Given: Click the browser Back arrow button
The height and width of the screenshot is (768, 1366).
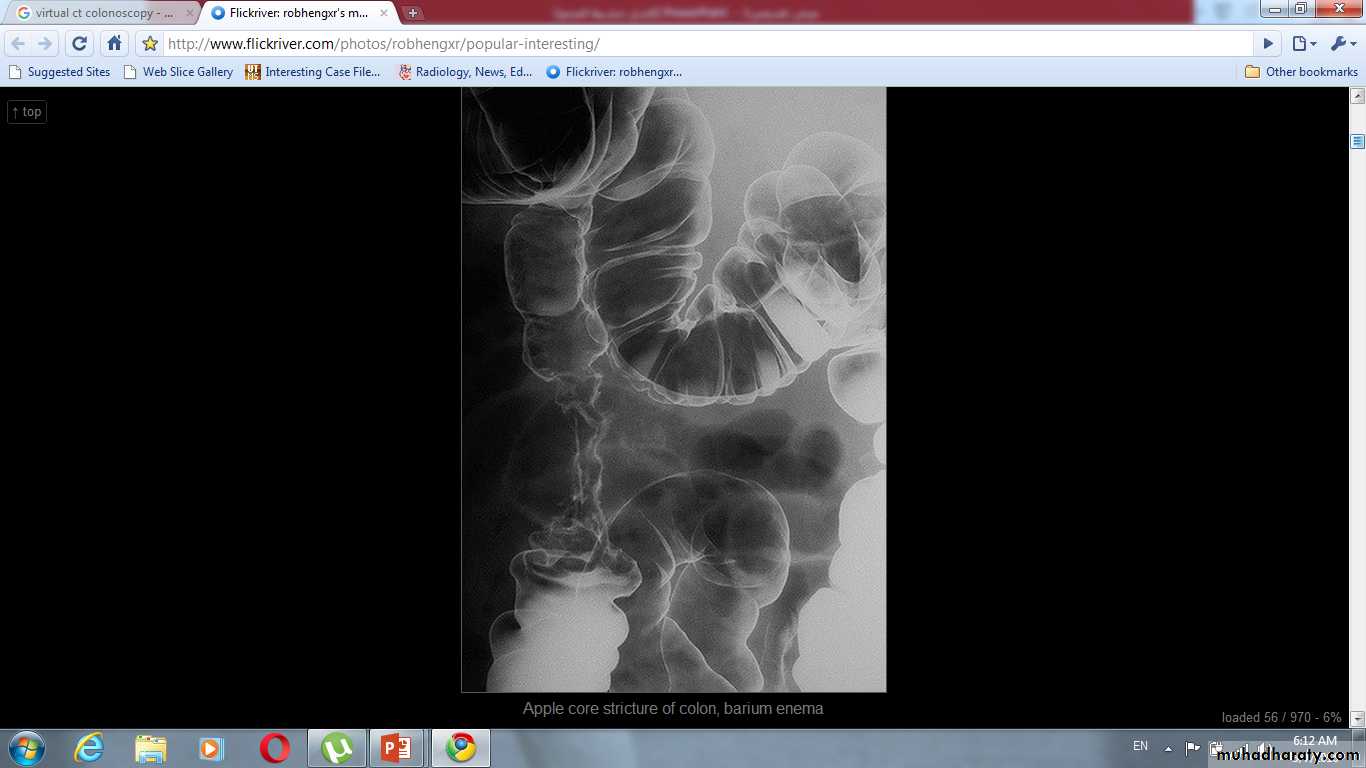Looking at the screenshot, I should (x=18, y=44).
